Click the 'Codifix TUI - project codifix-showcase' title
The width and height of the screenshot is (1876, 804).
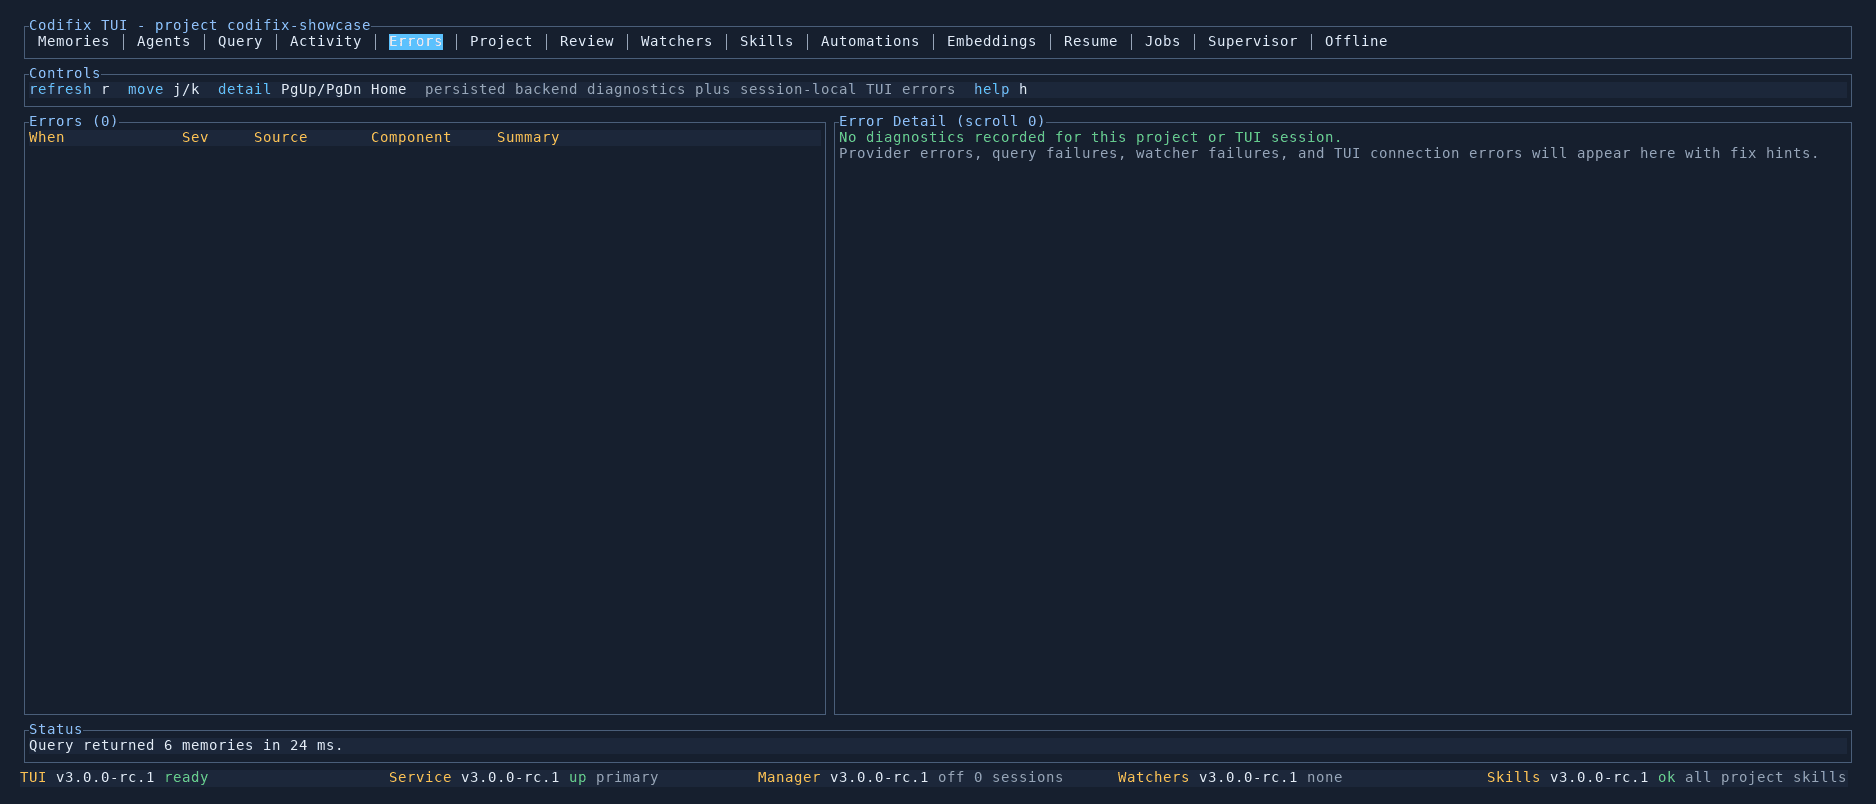tap(200, 25)
